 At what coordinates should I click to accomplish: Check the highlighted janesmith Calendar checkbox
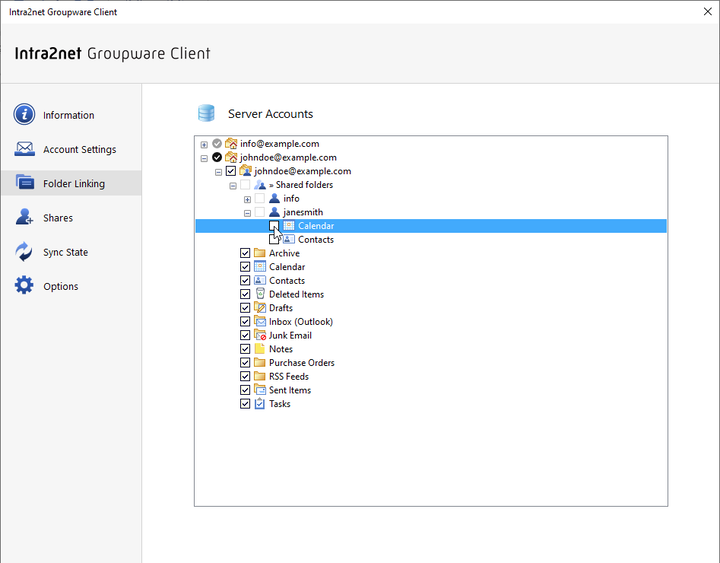274,225
